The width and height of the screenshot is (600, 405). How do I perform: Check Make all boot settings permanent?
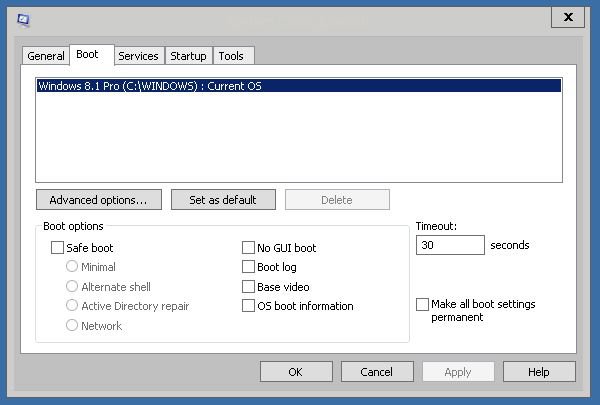pyautogui.click(x=422, y=305)
